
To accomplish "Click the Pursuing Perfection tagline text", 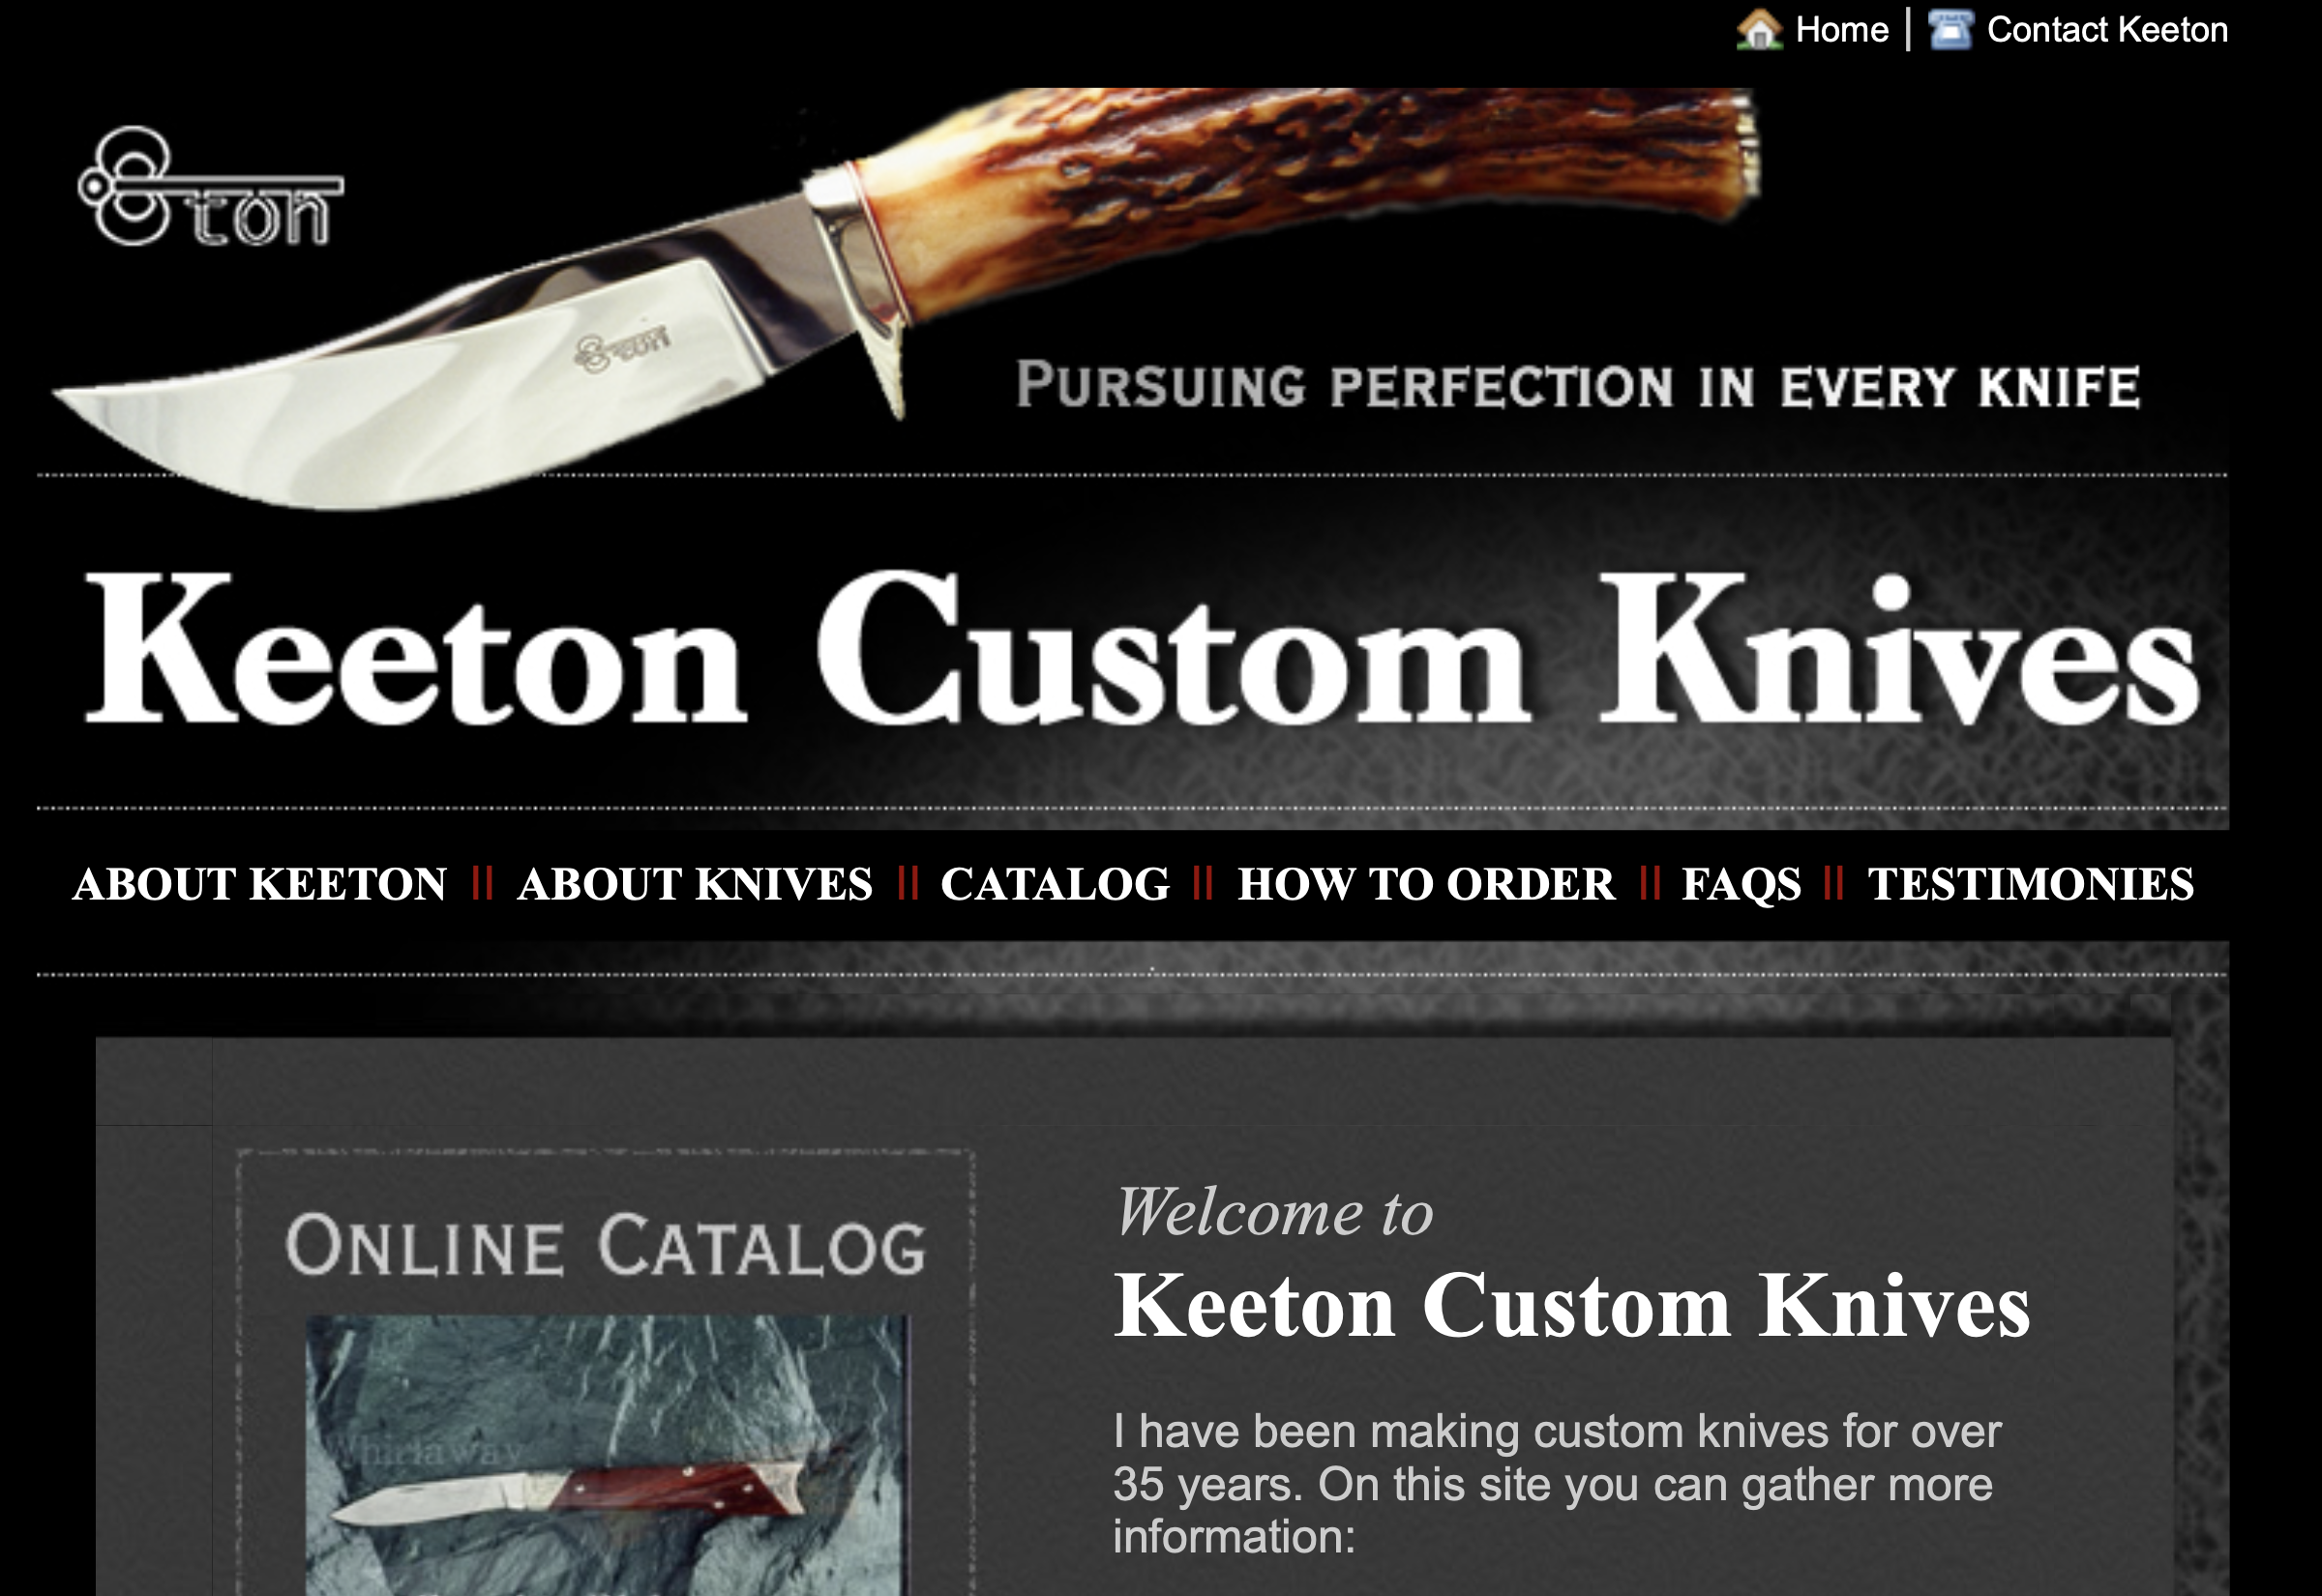I will point(1578,386).
